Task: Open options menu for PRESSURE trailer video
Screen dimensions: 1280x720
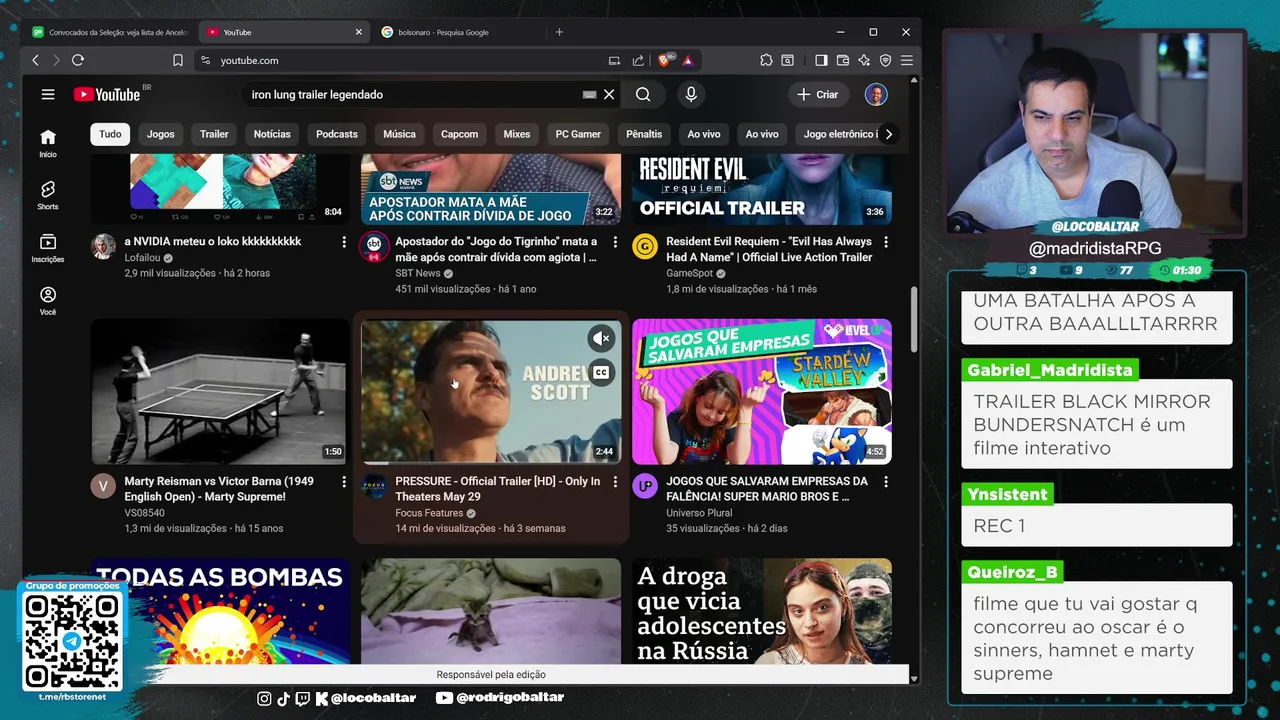Action: [615, 482]
